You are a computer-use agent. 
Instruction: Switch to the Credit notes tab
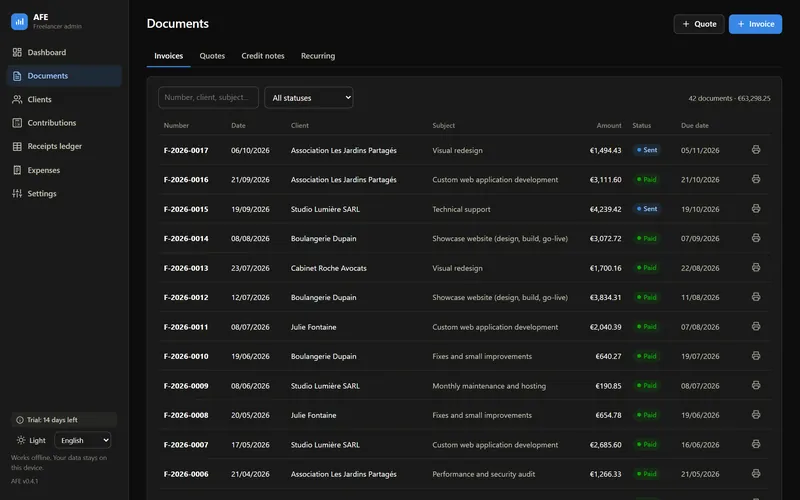pyautogui.click(x=263, y=56)
